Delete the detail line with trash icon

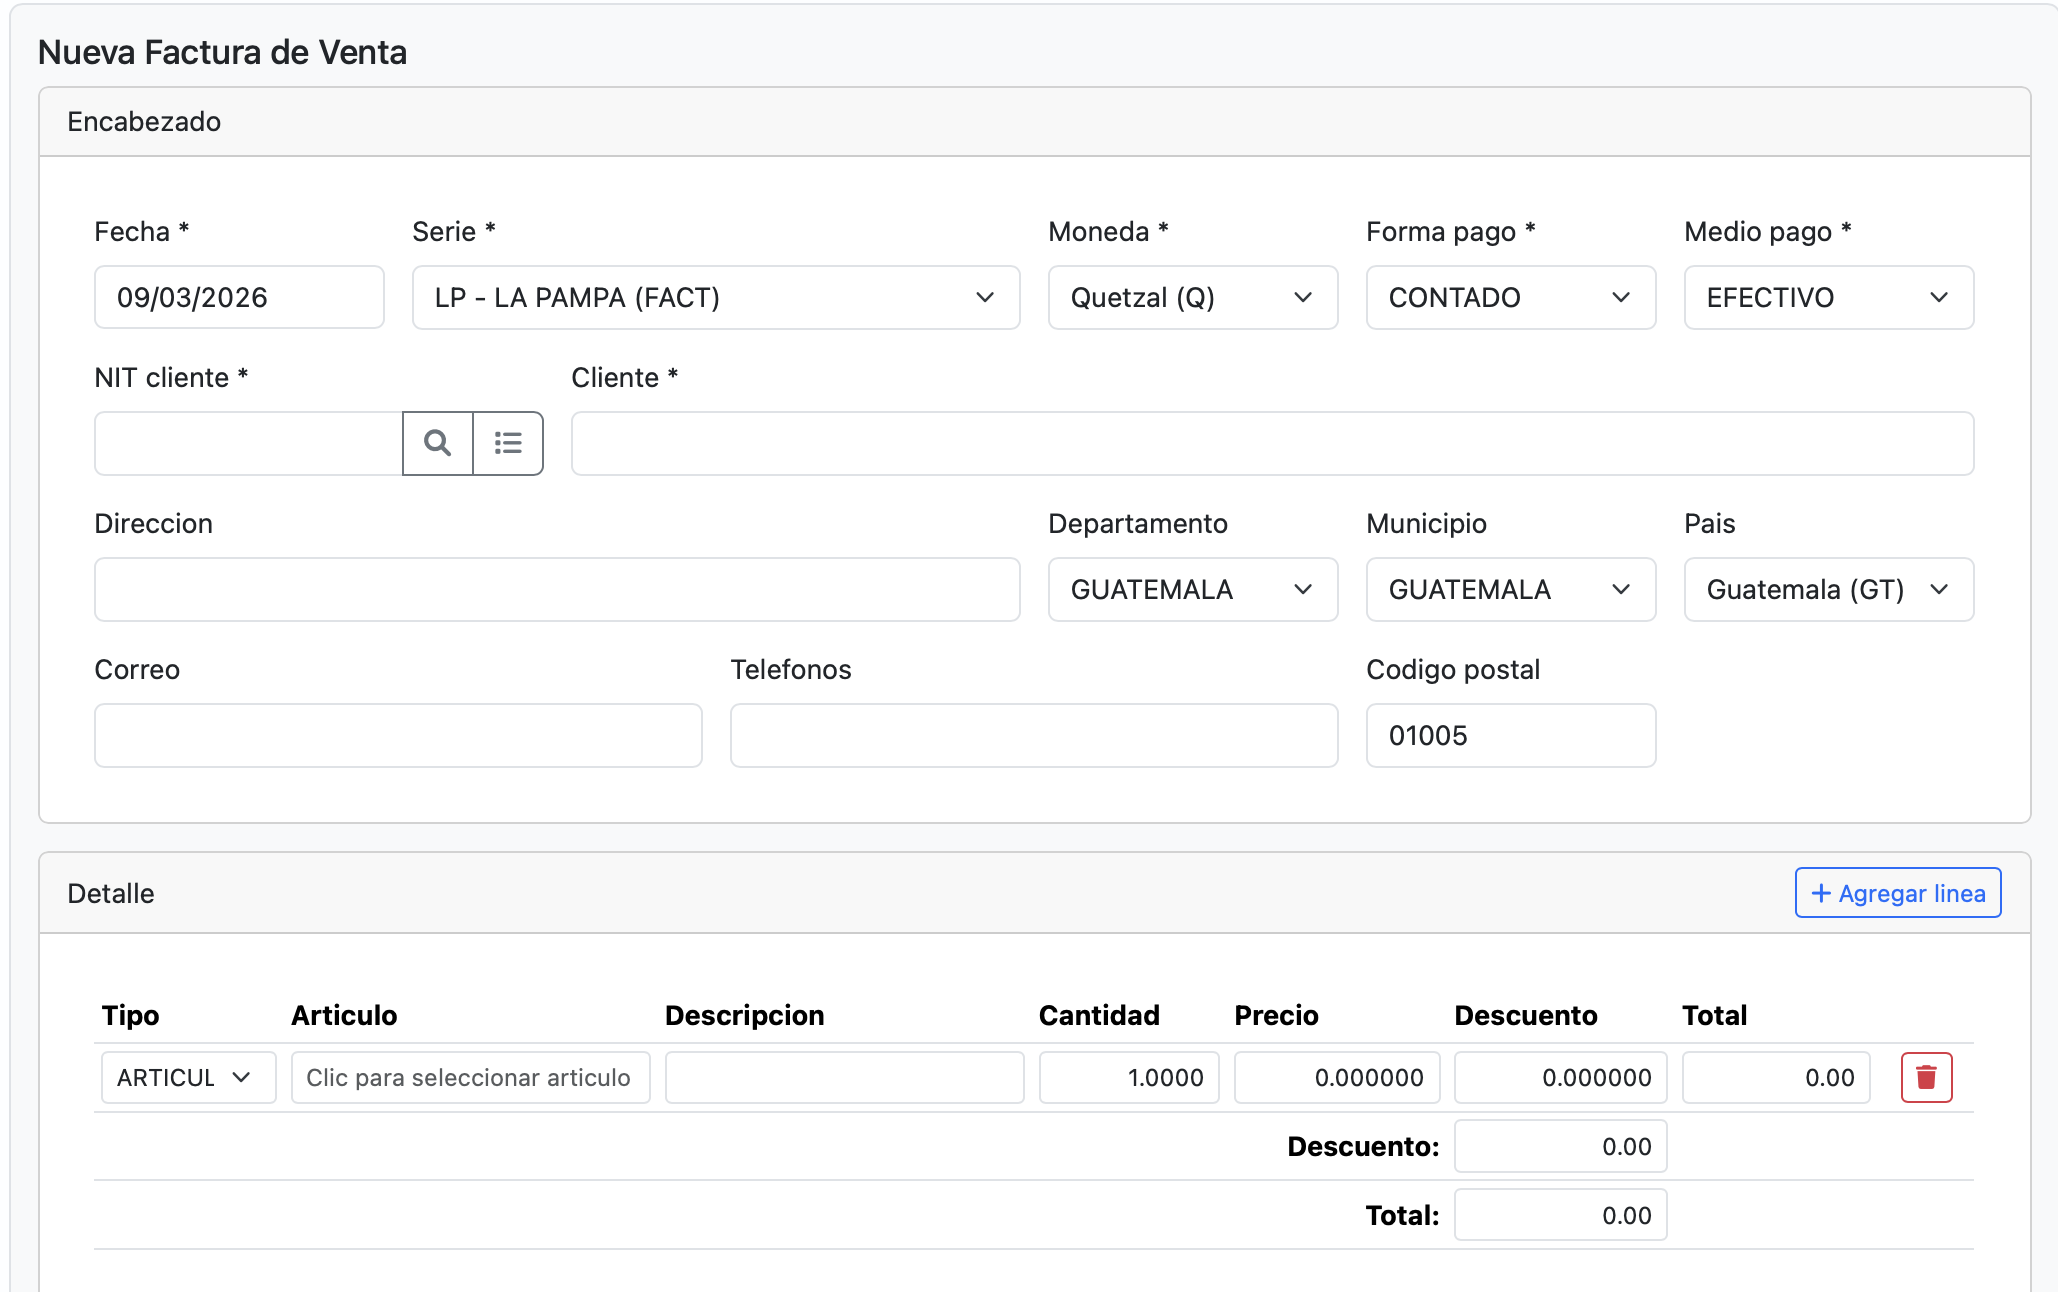[x=1925, y=1077]
